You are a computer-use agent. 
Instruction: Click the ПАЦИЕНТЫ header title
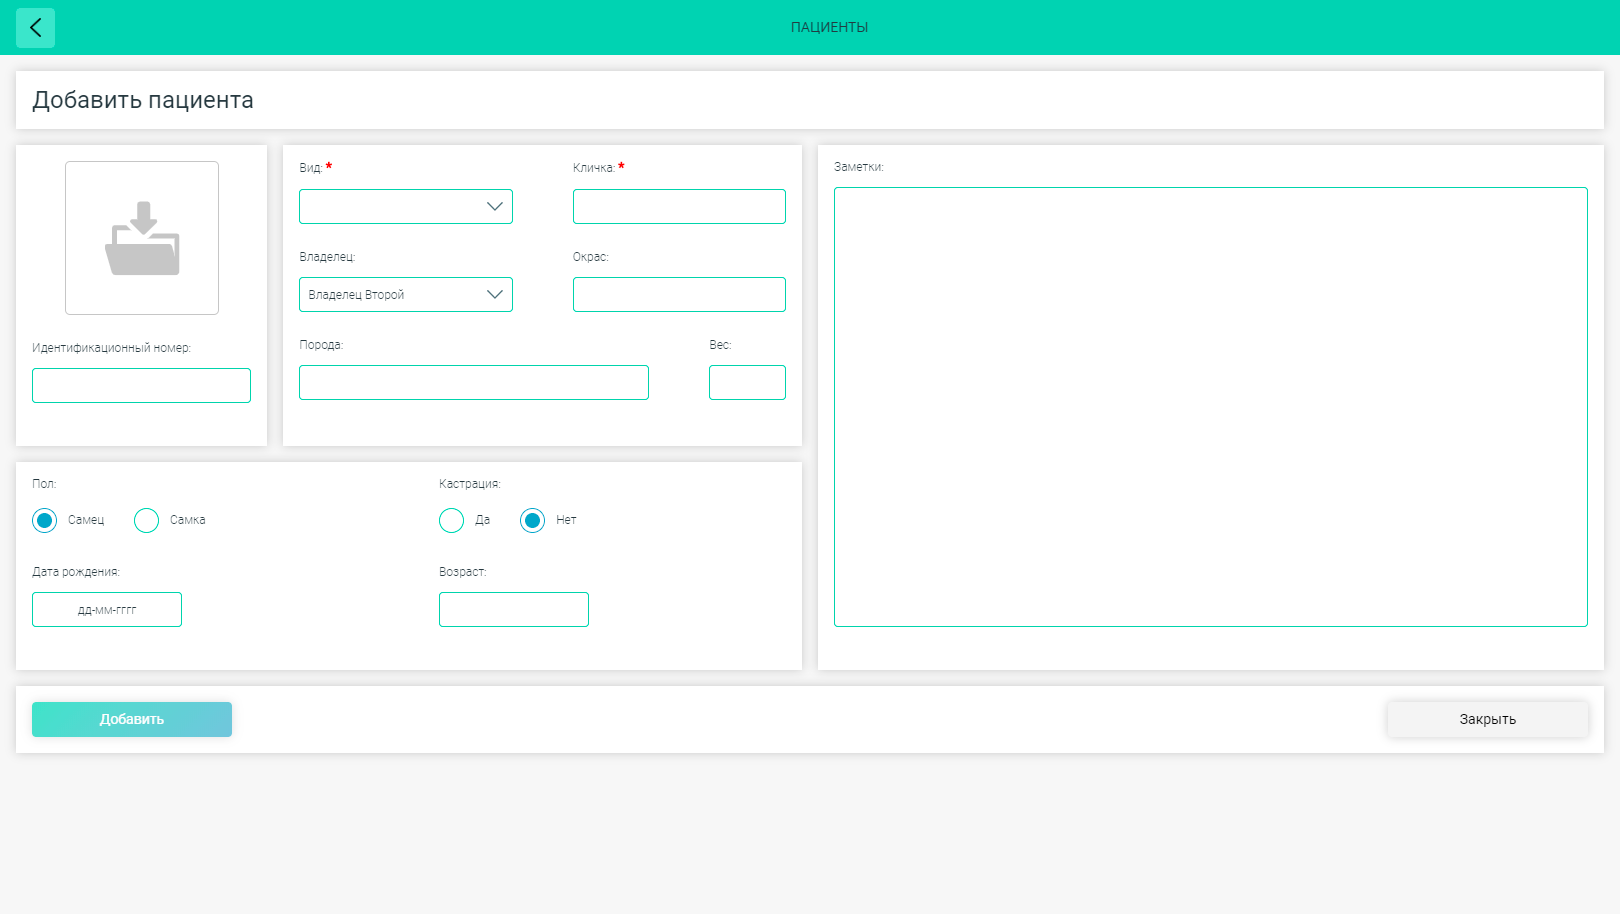tap(829, 27)
